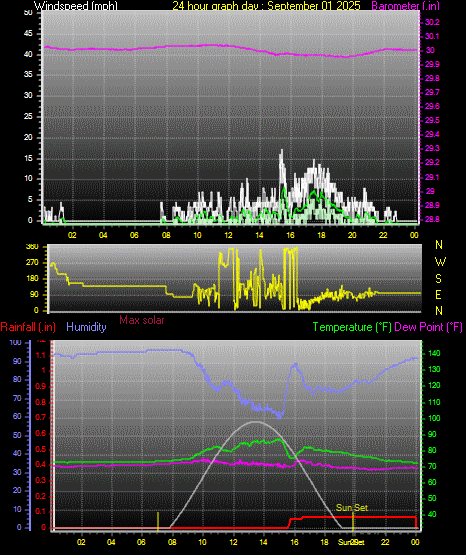Click the '24 hour graph day : September 01 2025' title

click(266, 5)
